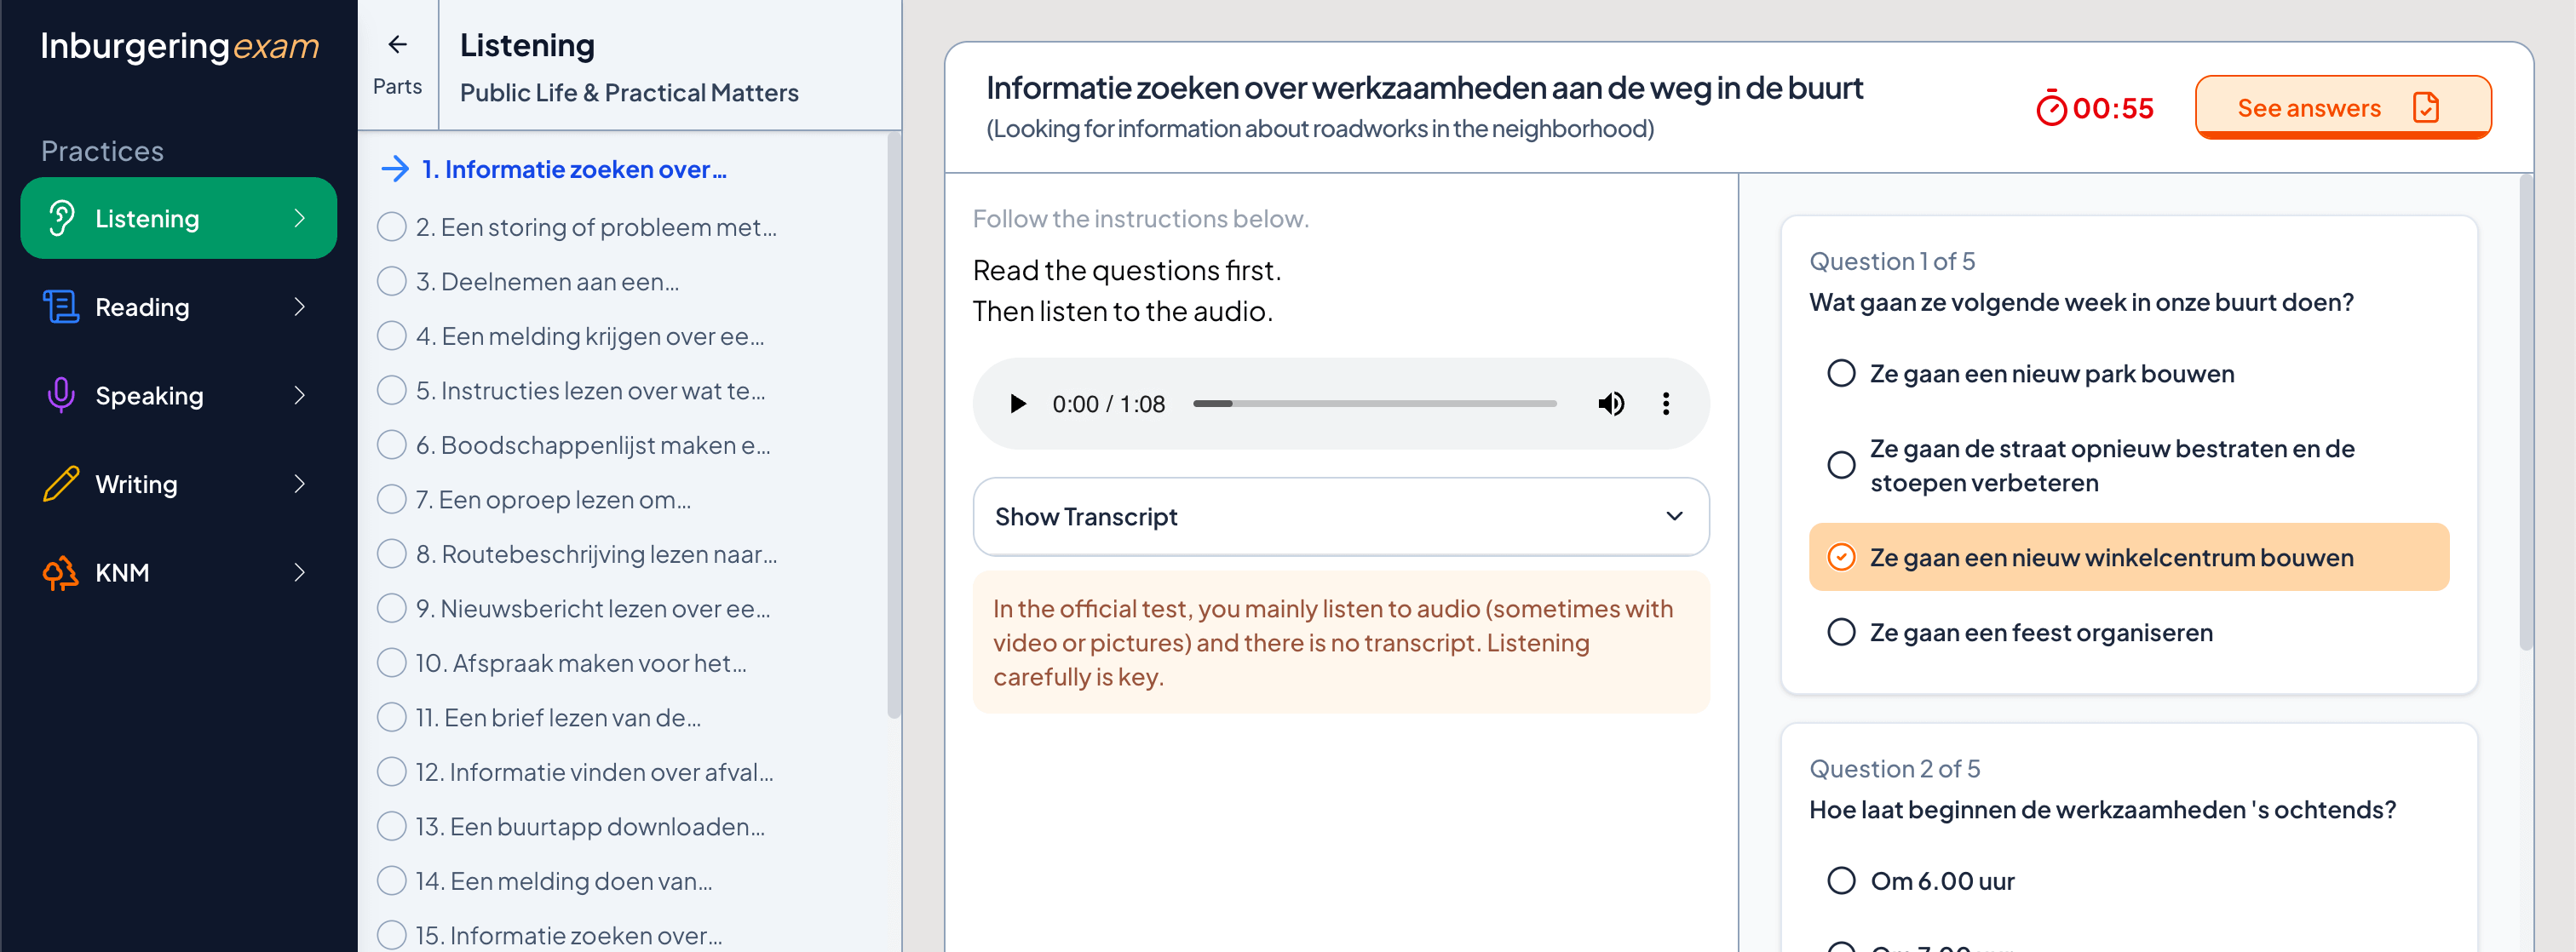Open '12. Informatie vinden over afval' exercise
The image size is (2576, 952).
point(594,772)
